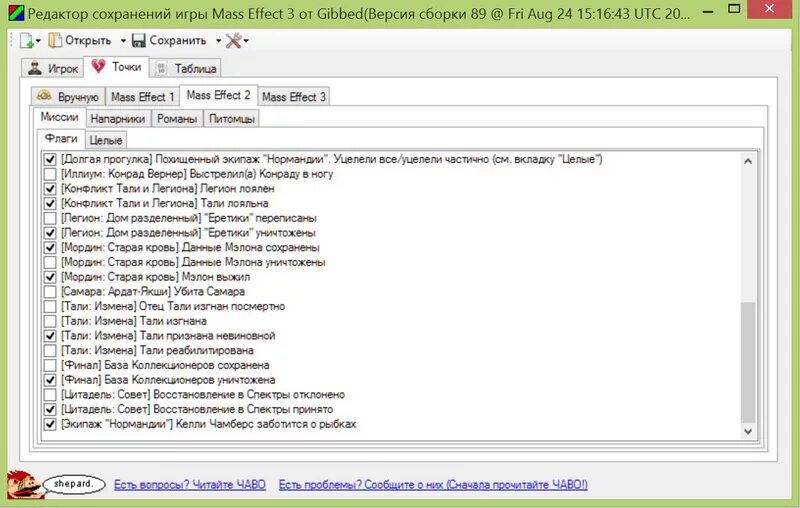The height and width of the screenshot is (508, 800).
Task: Click the Открыть folder icon
Action: pos(55,40)
